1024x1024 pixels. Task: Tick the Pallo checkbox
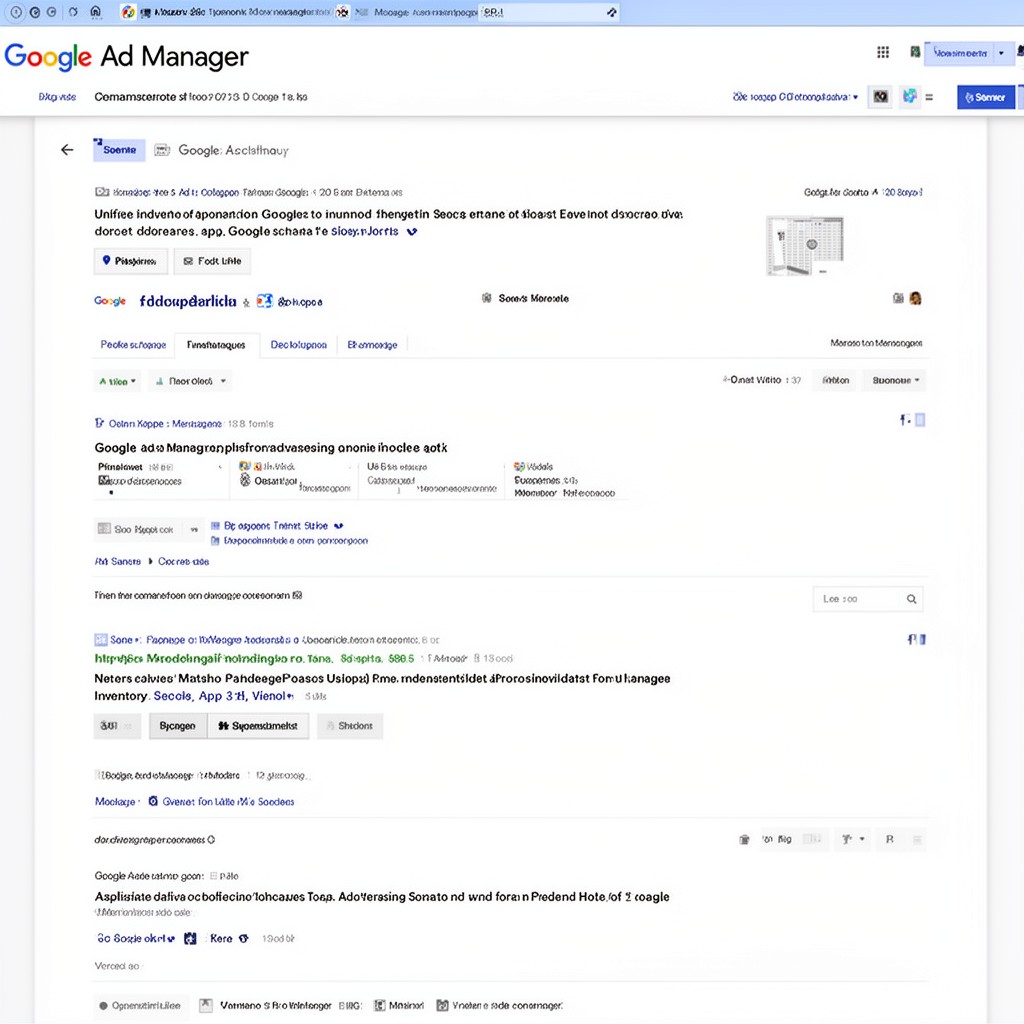coord(213,876)
